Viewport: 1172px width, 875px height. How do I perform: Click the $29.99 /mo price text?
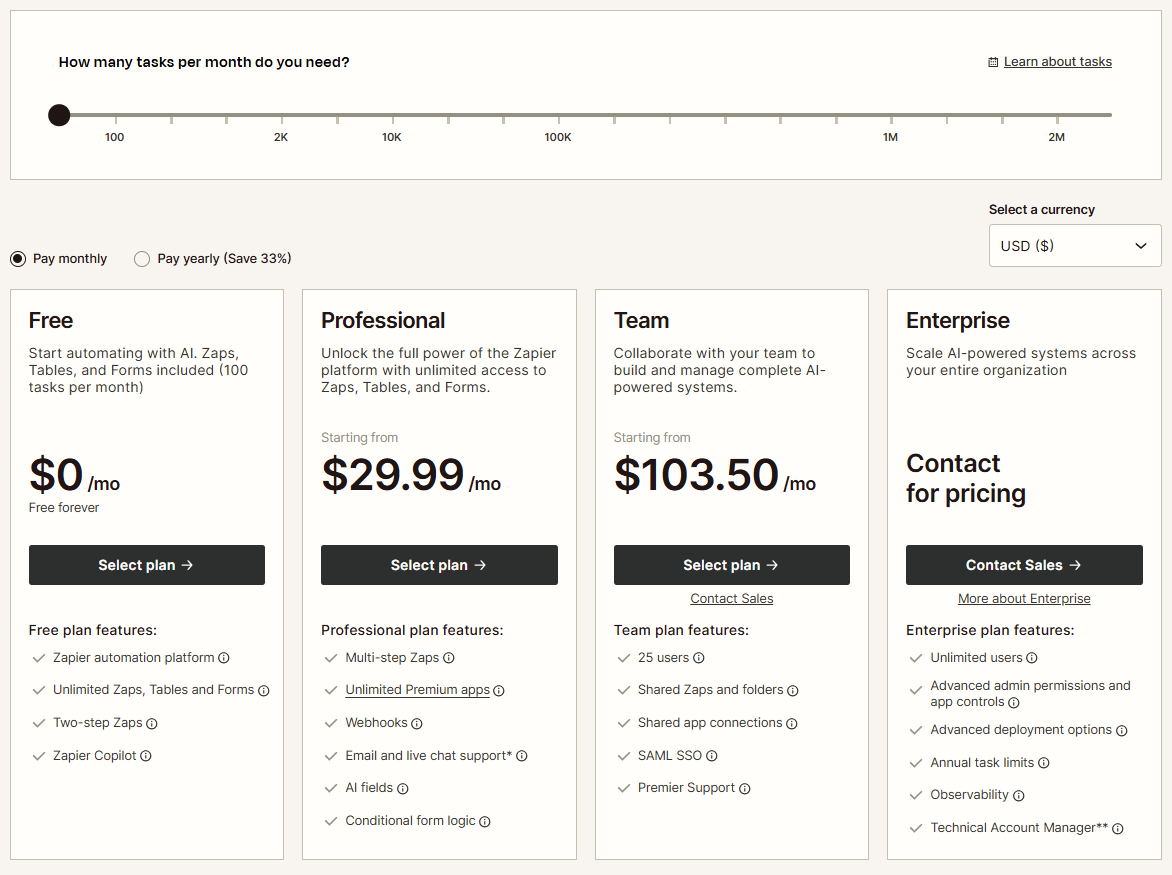pyautogui.click(x=411, y=475)
